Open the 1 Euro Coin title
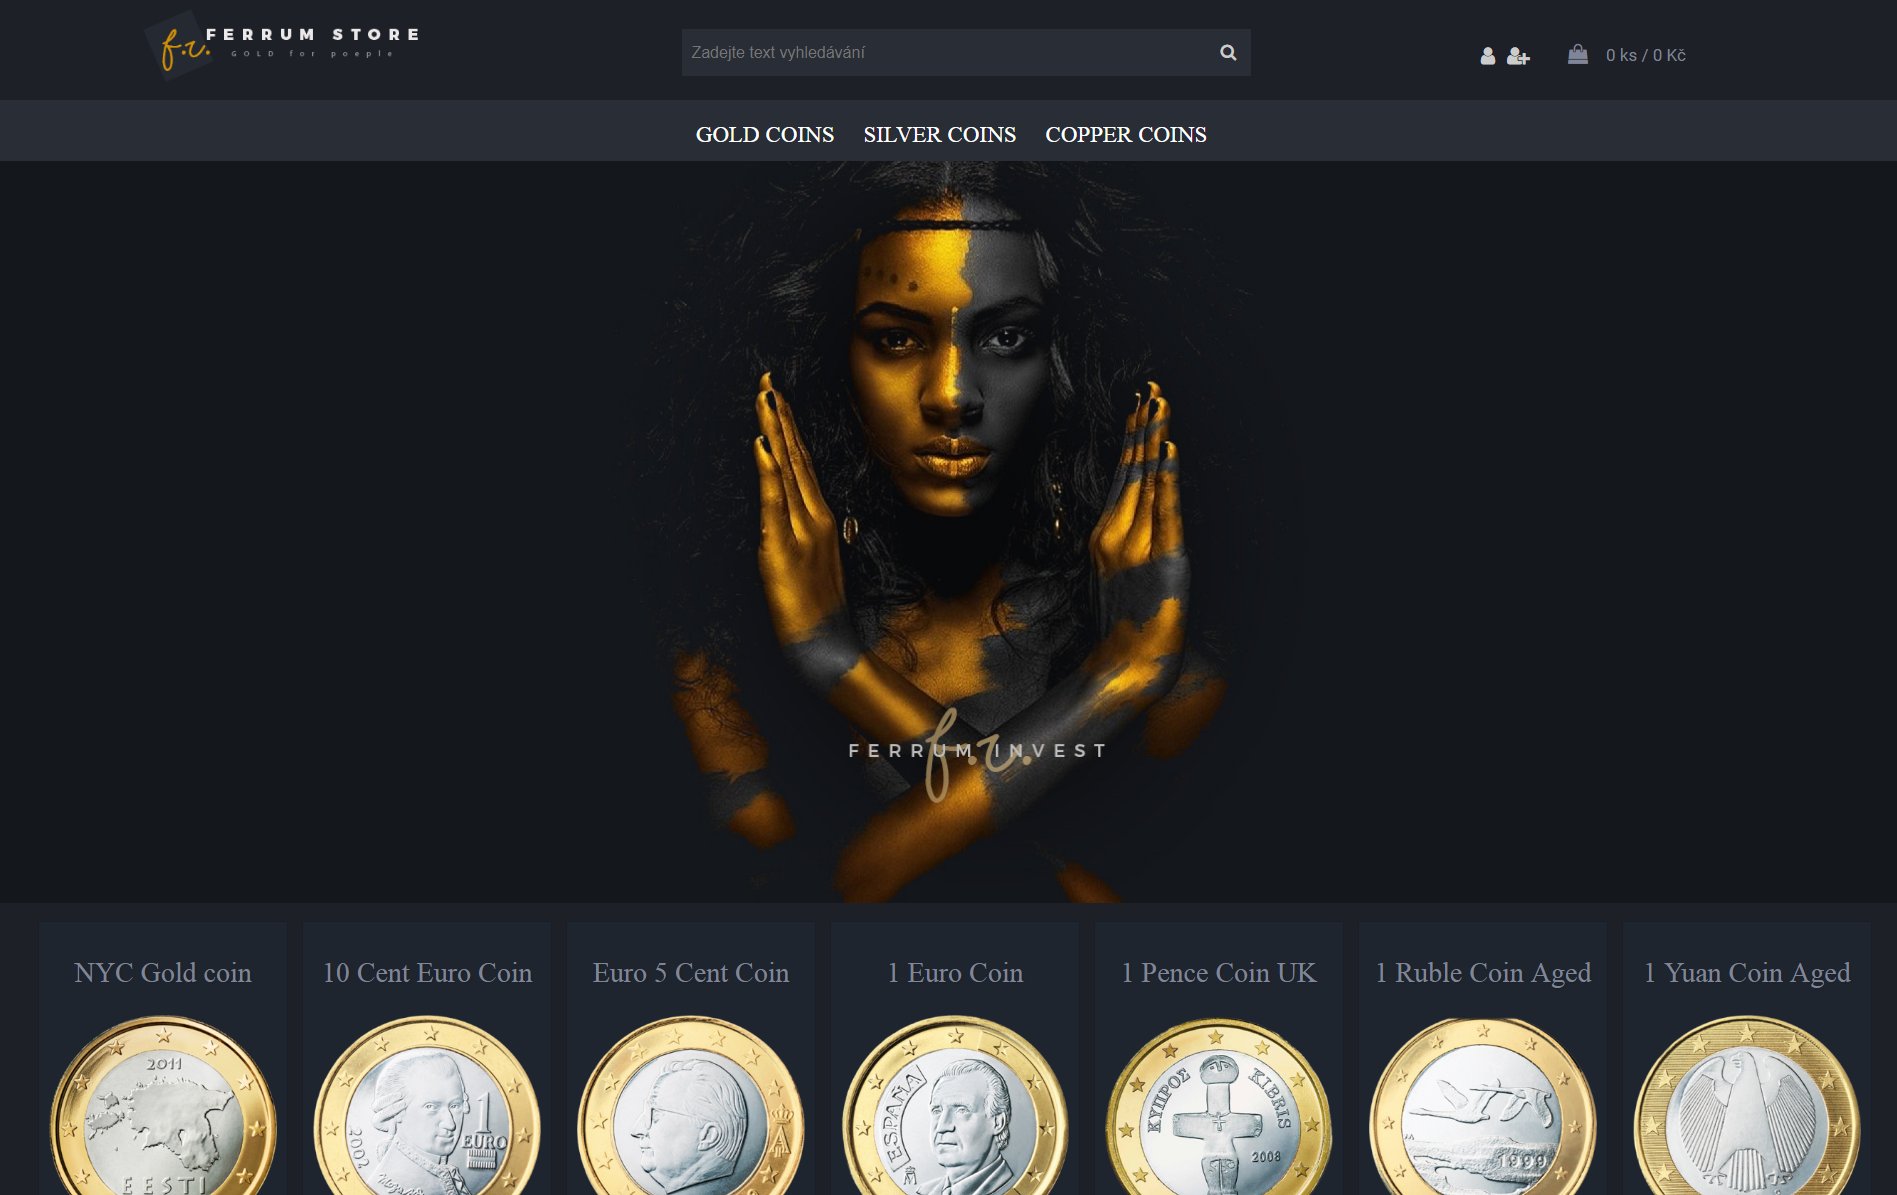This screenshot has width=1897, height=1195. tap(955, 973)
